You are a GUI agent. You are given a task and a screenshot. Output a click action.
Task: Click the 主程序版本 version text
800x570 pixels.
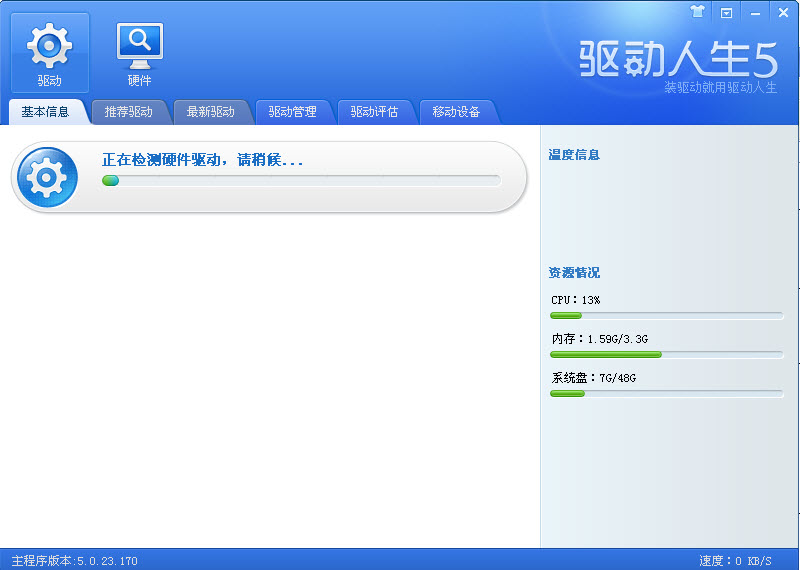[74, 561]
